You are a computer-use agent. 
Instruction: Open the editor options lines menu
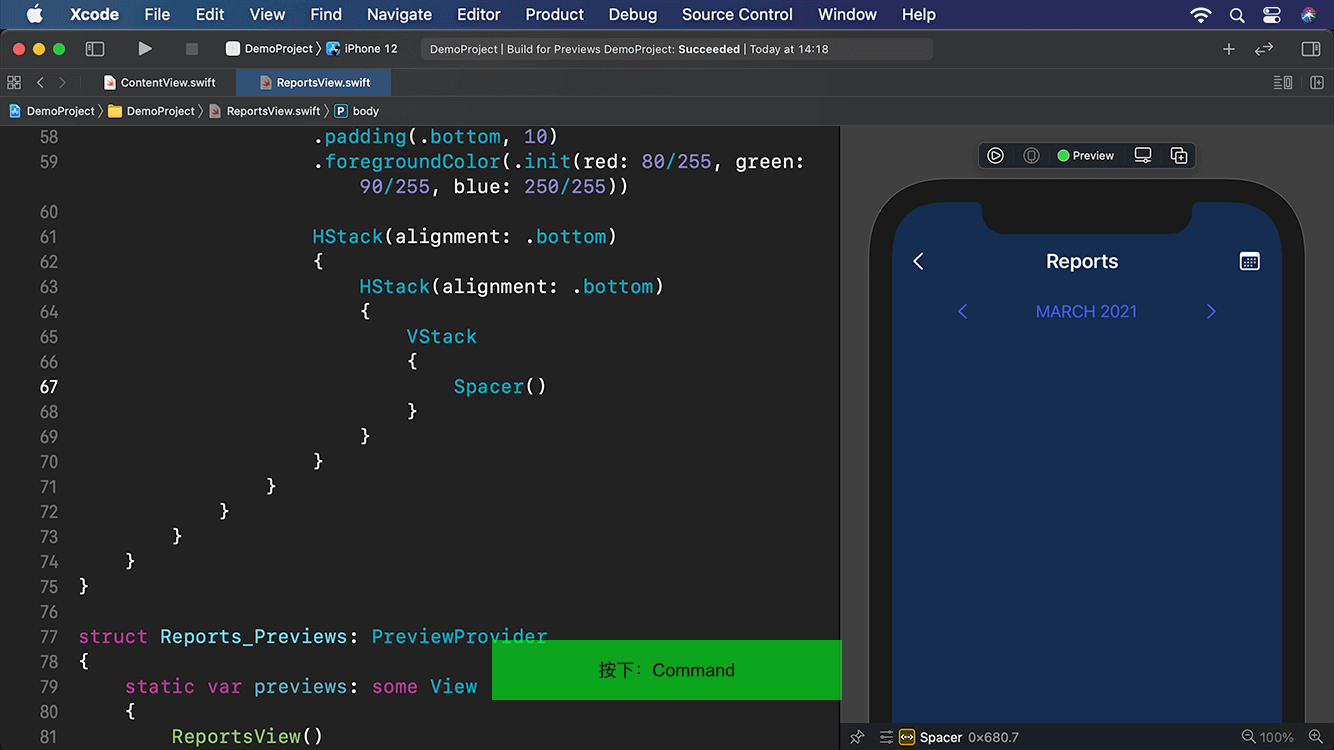[x=1283, y=82]
